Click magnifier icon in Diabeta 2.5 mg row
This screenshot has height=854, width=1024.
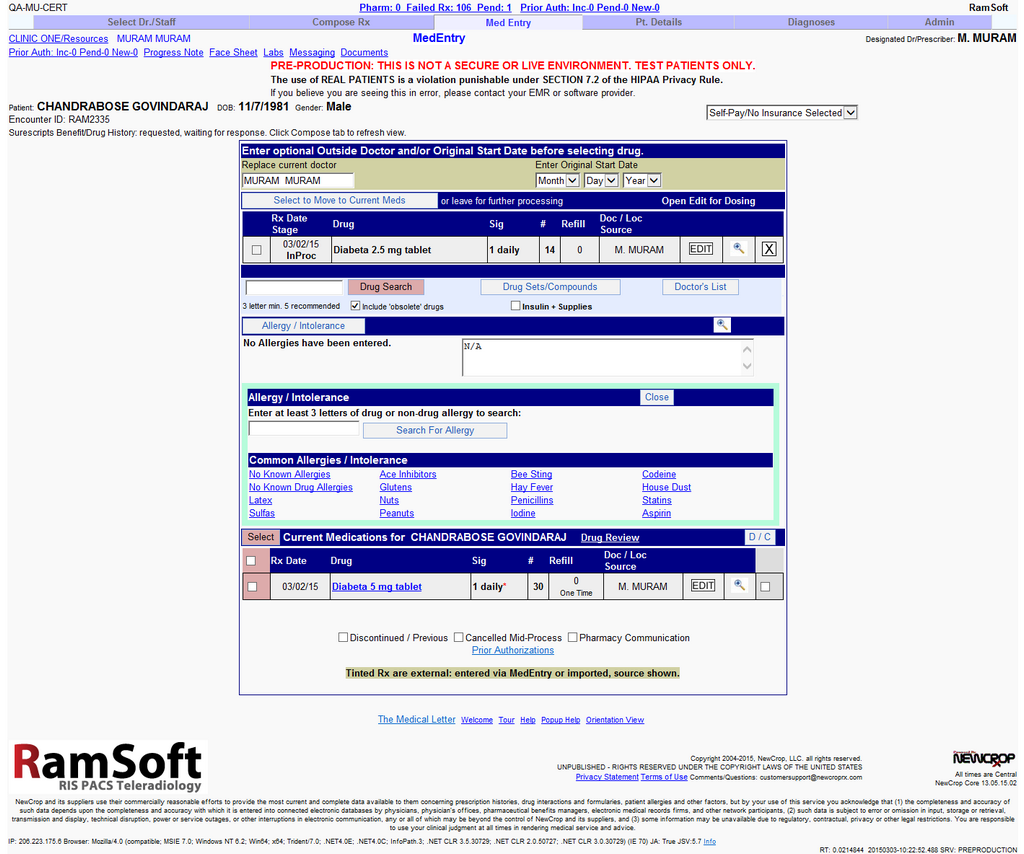738,249
